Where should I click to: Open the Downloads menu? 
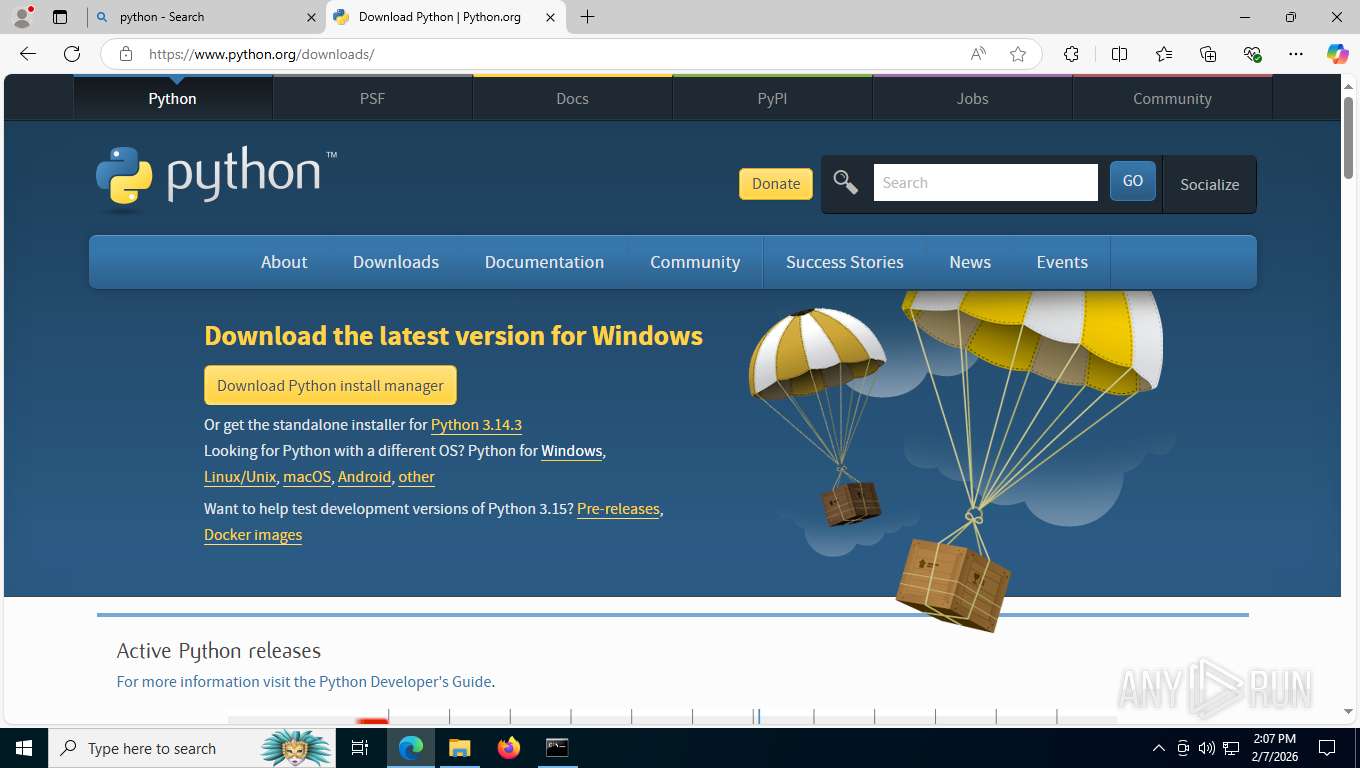point(396,262)
